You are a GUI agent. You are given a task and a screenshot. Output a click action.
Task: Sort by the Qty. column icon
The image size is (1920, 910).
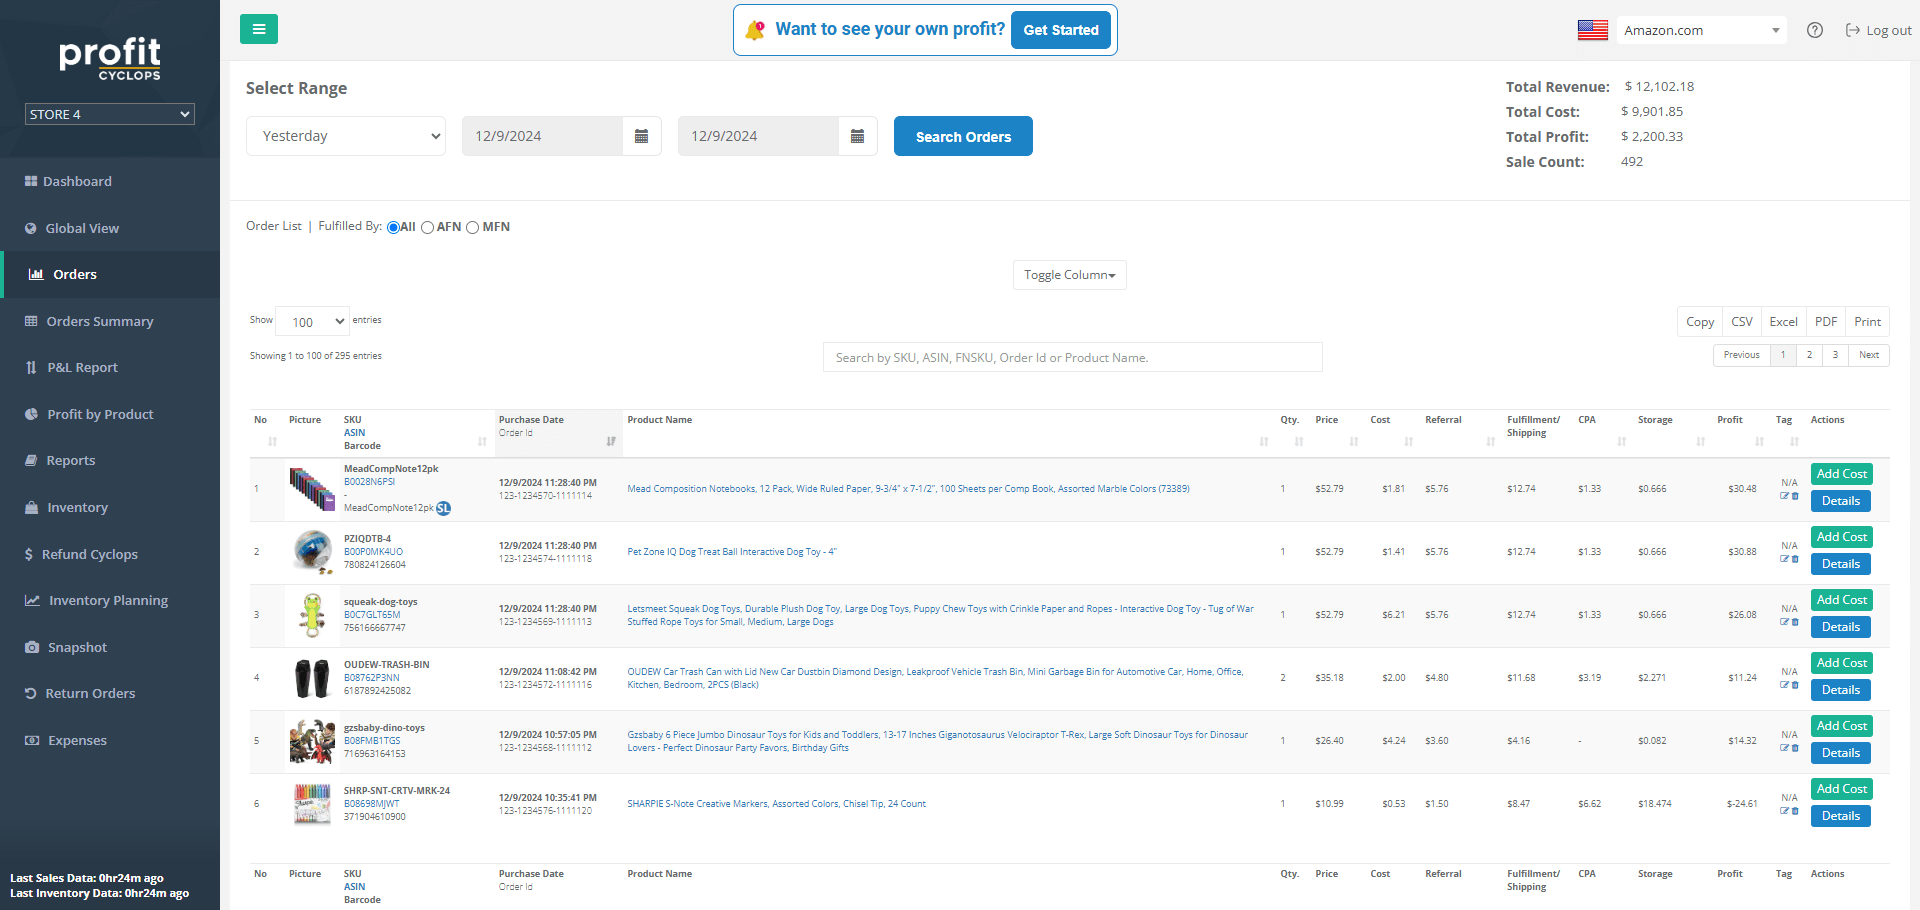click(1298, 441)
